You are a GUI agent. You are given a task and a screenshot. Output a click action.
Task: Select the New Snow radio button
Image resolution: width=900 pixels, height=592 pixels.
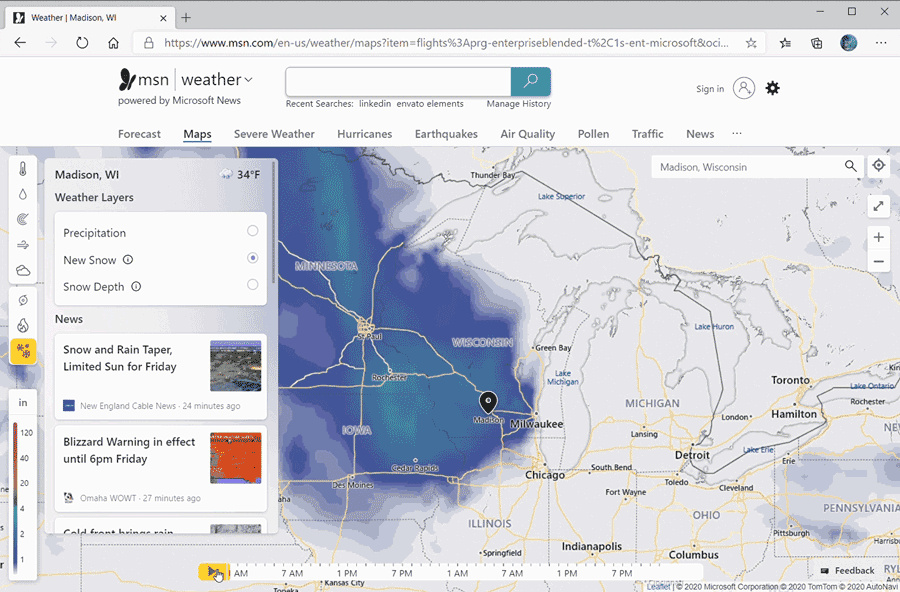tap(253, 258)
